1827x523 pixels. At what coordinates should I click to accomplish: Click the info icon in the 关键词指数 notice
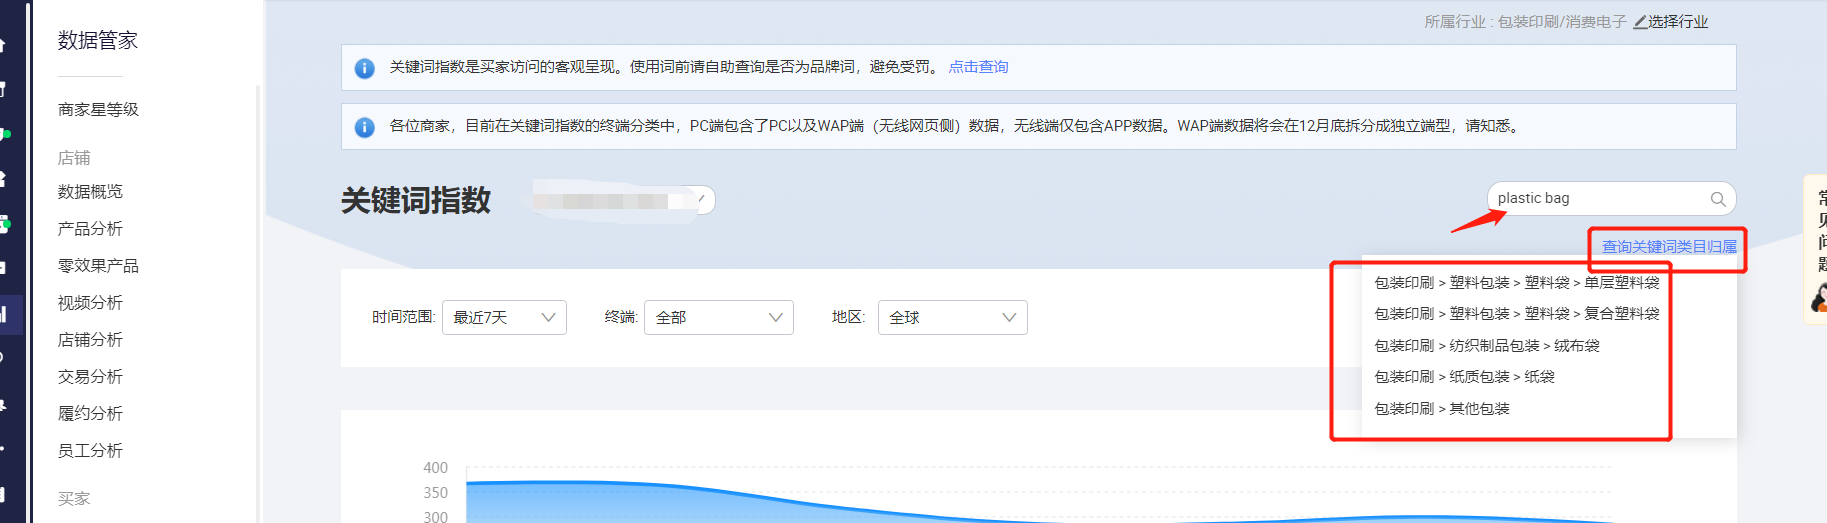click(365, 68)
